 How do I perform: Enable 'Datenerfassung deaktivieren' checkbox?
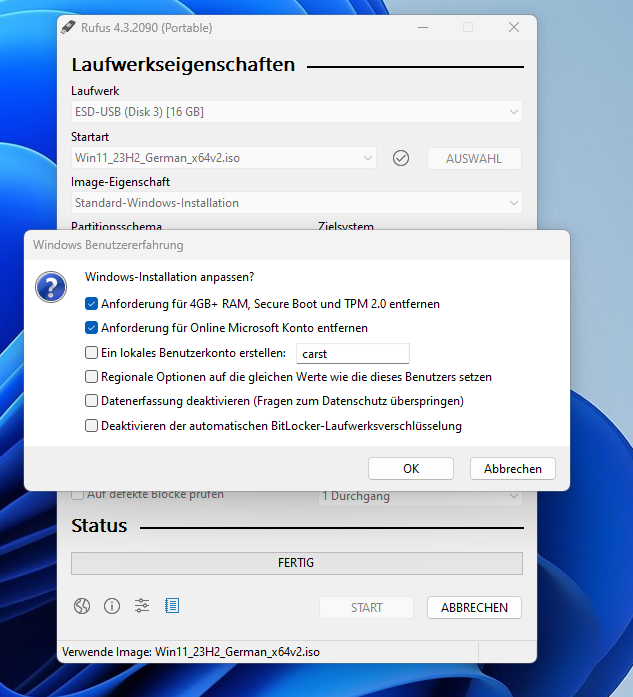click(x=92, y=401)
